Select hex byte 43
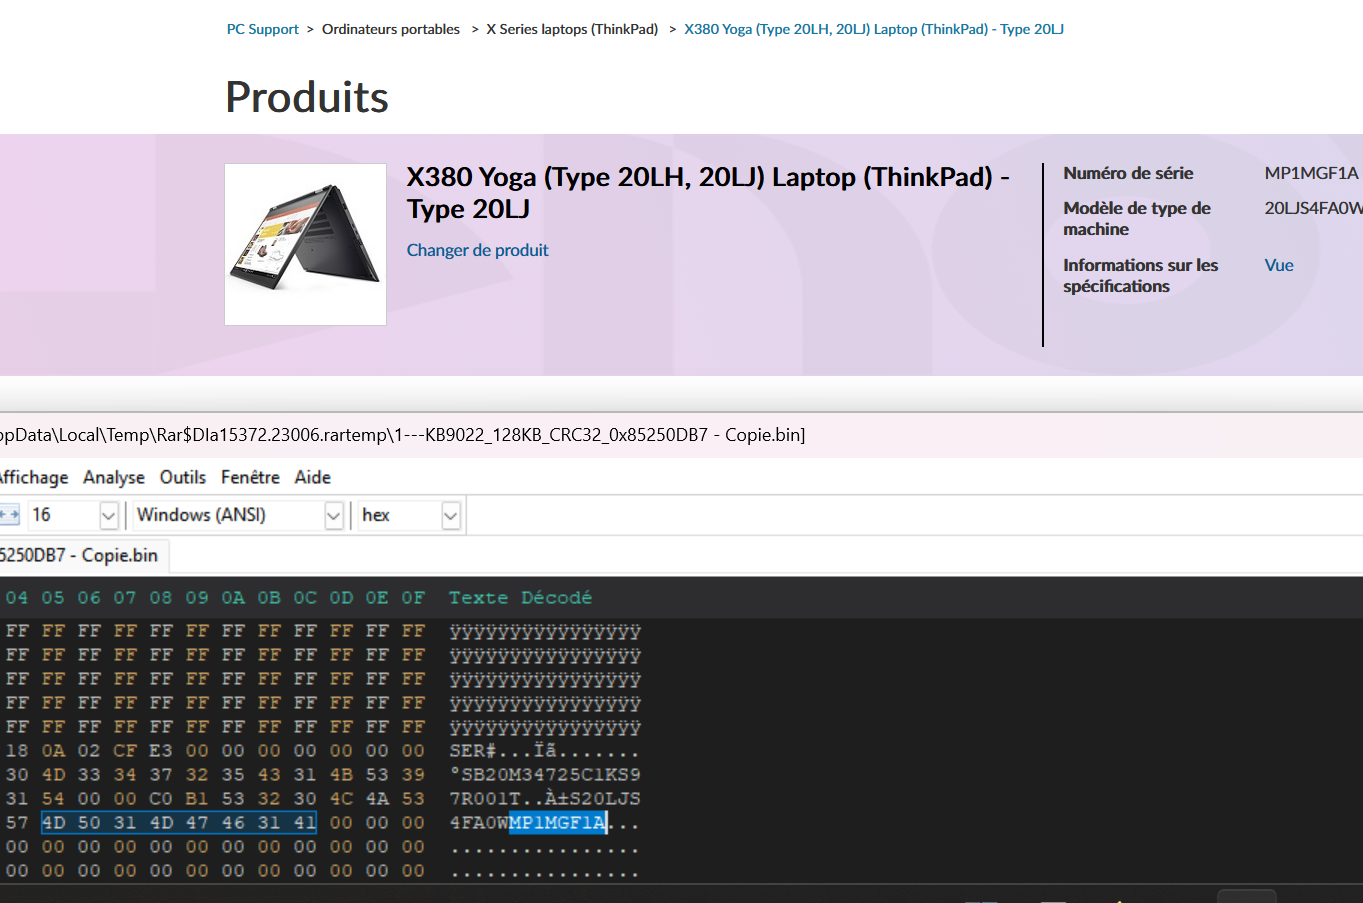1363x903 pixels. 269,775
